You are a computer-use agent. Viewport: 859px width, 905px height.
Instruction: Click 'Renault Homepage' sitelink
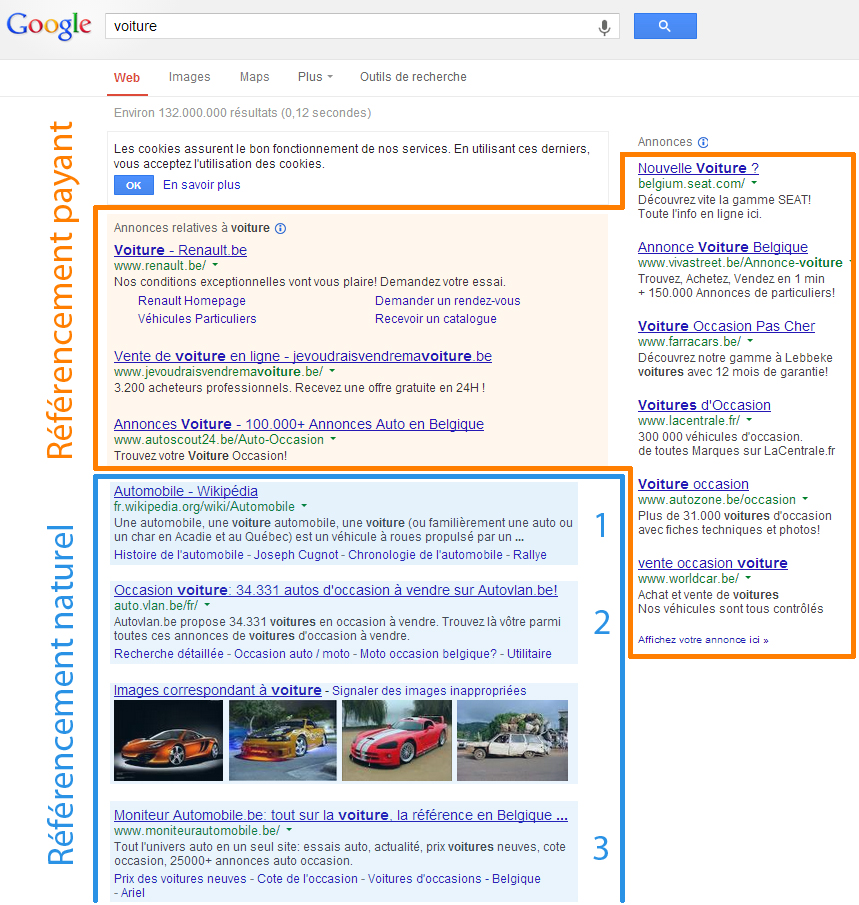[192, 301]
